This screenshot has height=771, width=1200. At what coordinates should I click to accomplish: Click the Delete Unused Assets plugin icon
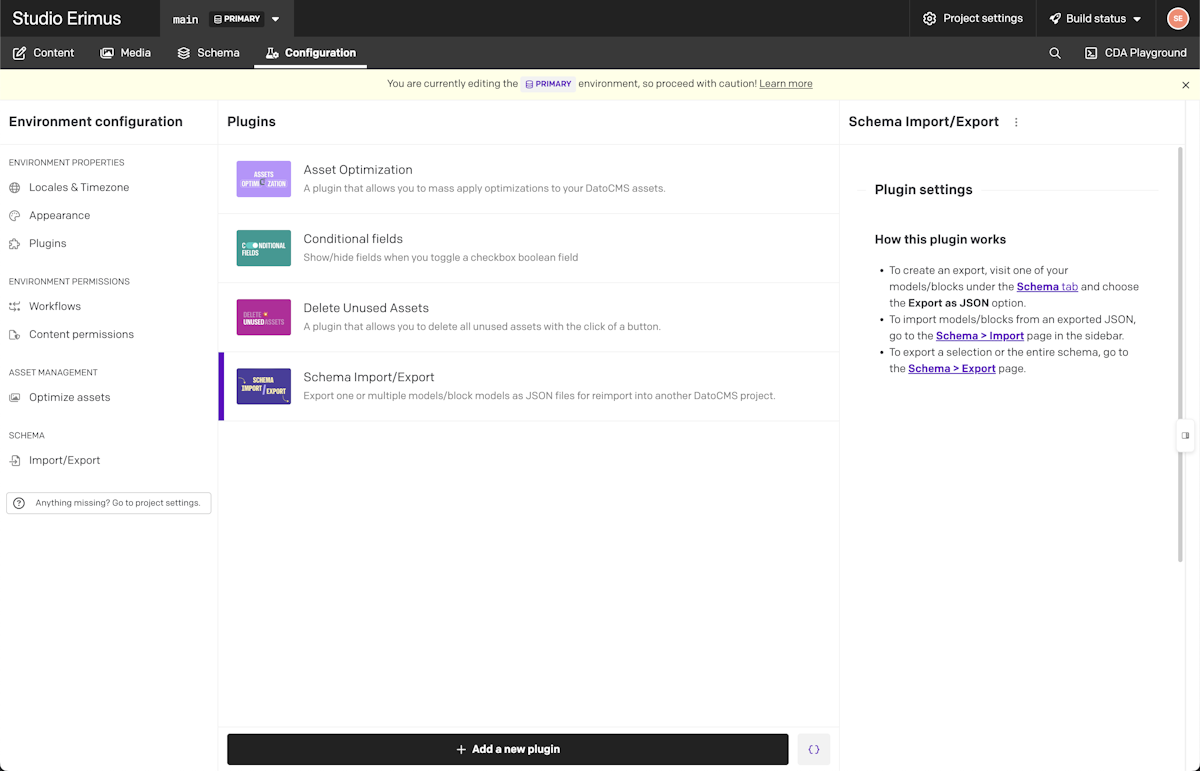pos(264,317)
